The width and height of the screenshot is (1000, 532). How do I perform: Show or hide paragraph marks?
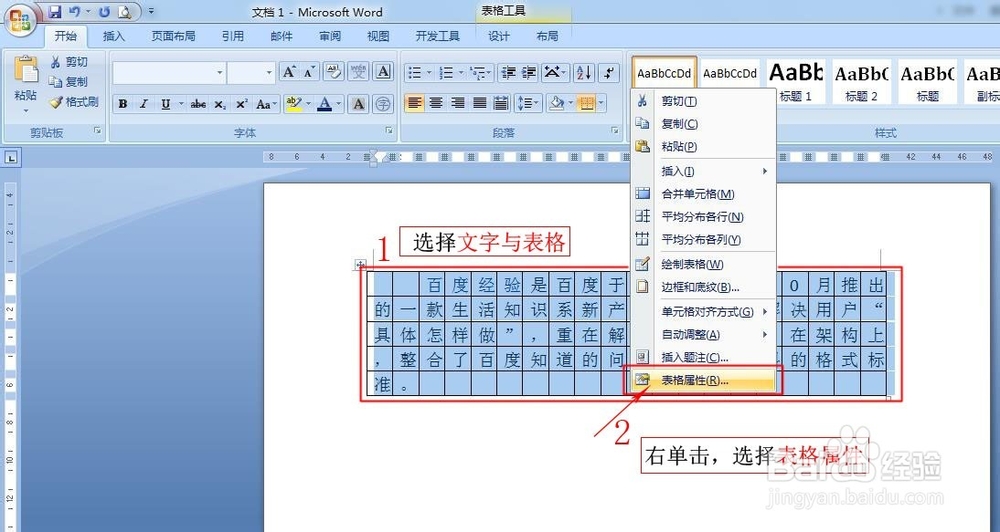(x=609, y=73)
